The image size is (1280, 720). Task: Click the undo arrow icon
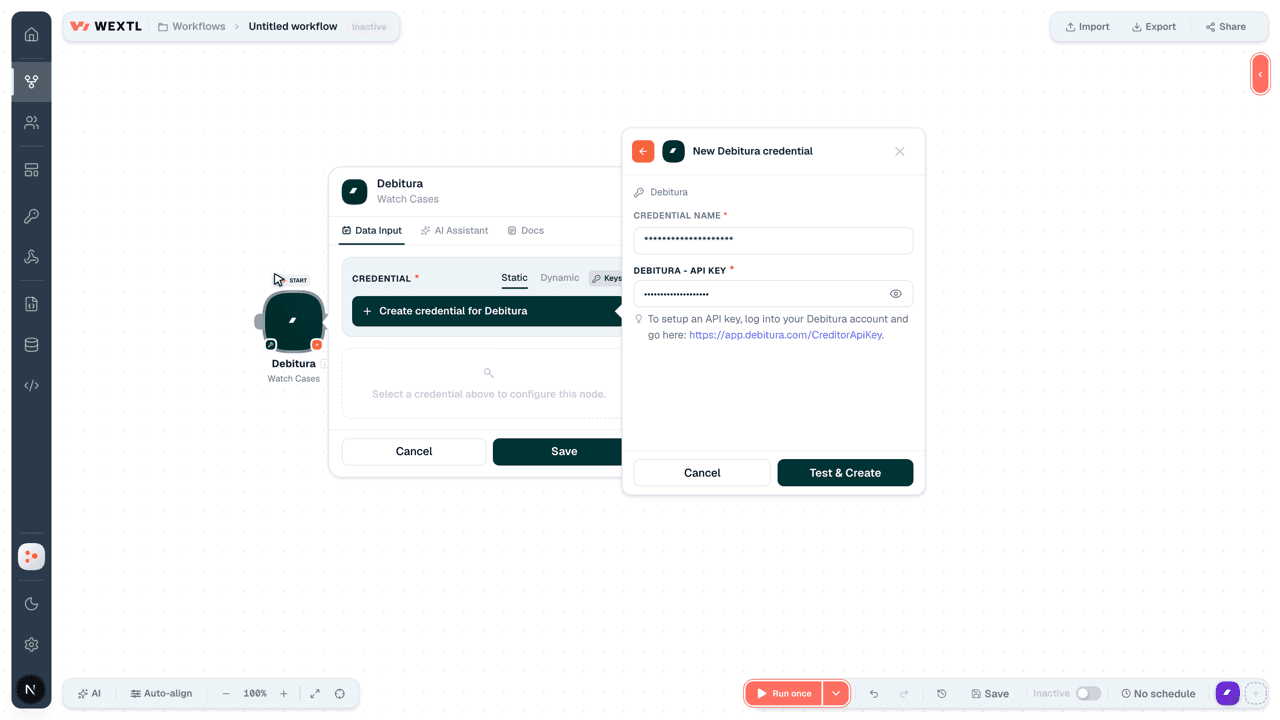[x=874, y=694]
